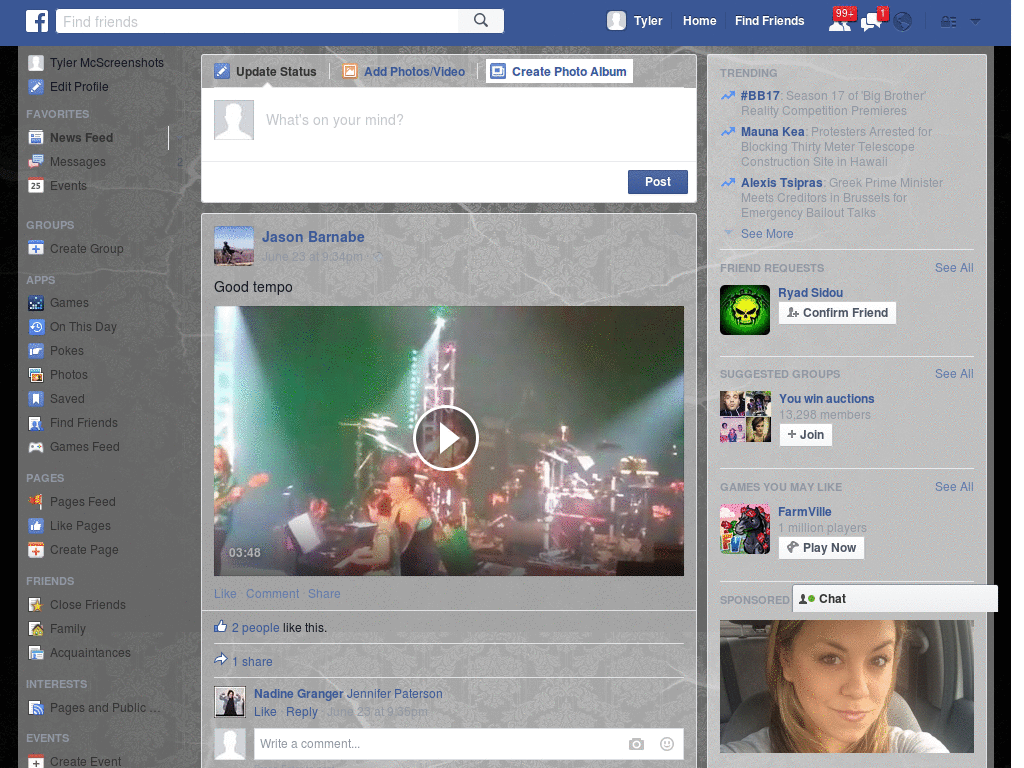
Task: Click the Edit Profile pencil icon
Action: 36,87
